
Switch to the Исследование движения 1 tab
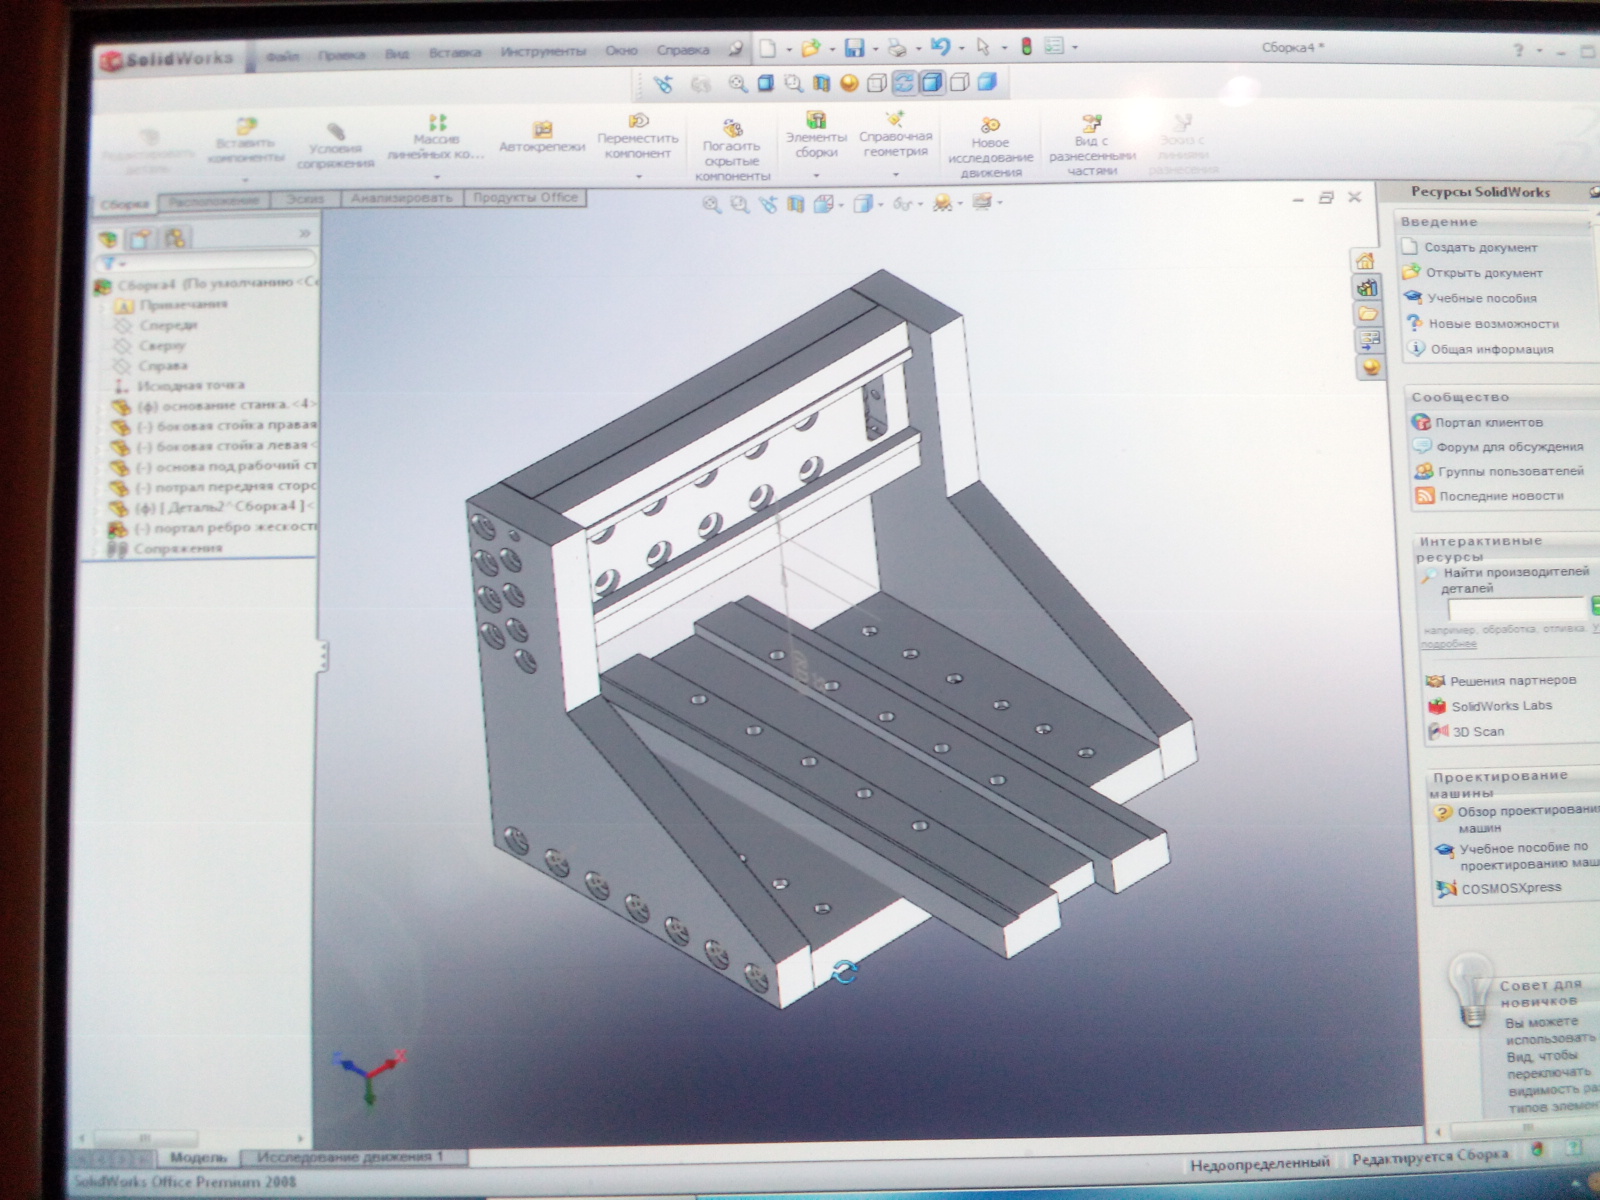click(350, 1157)
